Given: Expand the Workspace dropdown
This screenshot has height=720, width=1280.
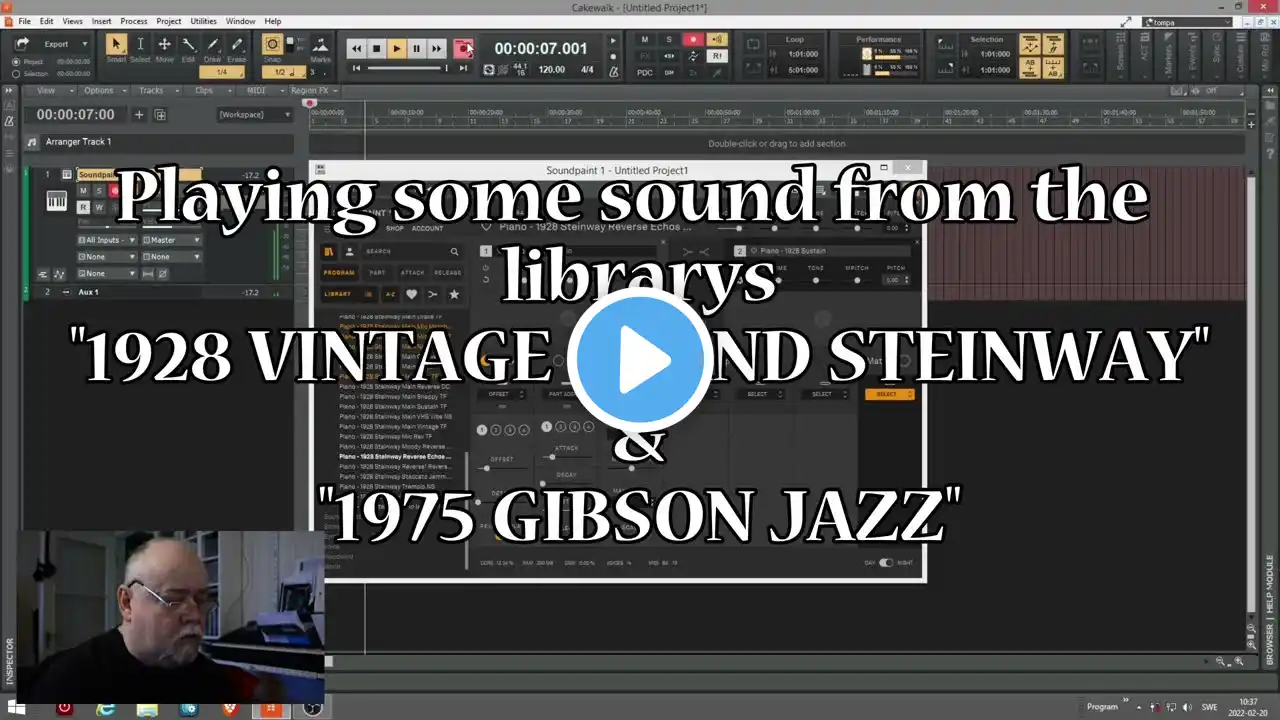Looking at the screenshot, I should pos(255,115).
